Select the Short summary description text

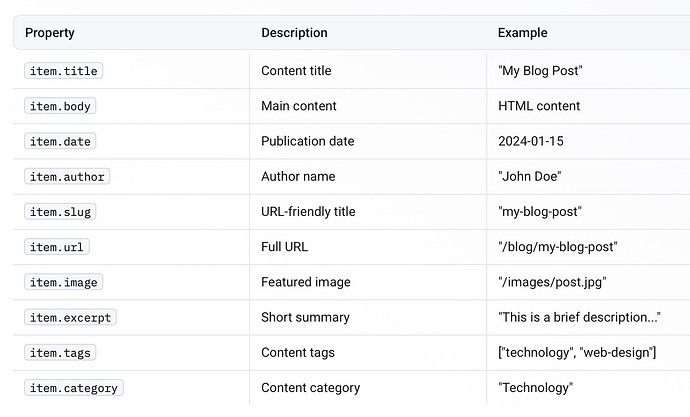(305, 317)
